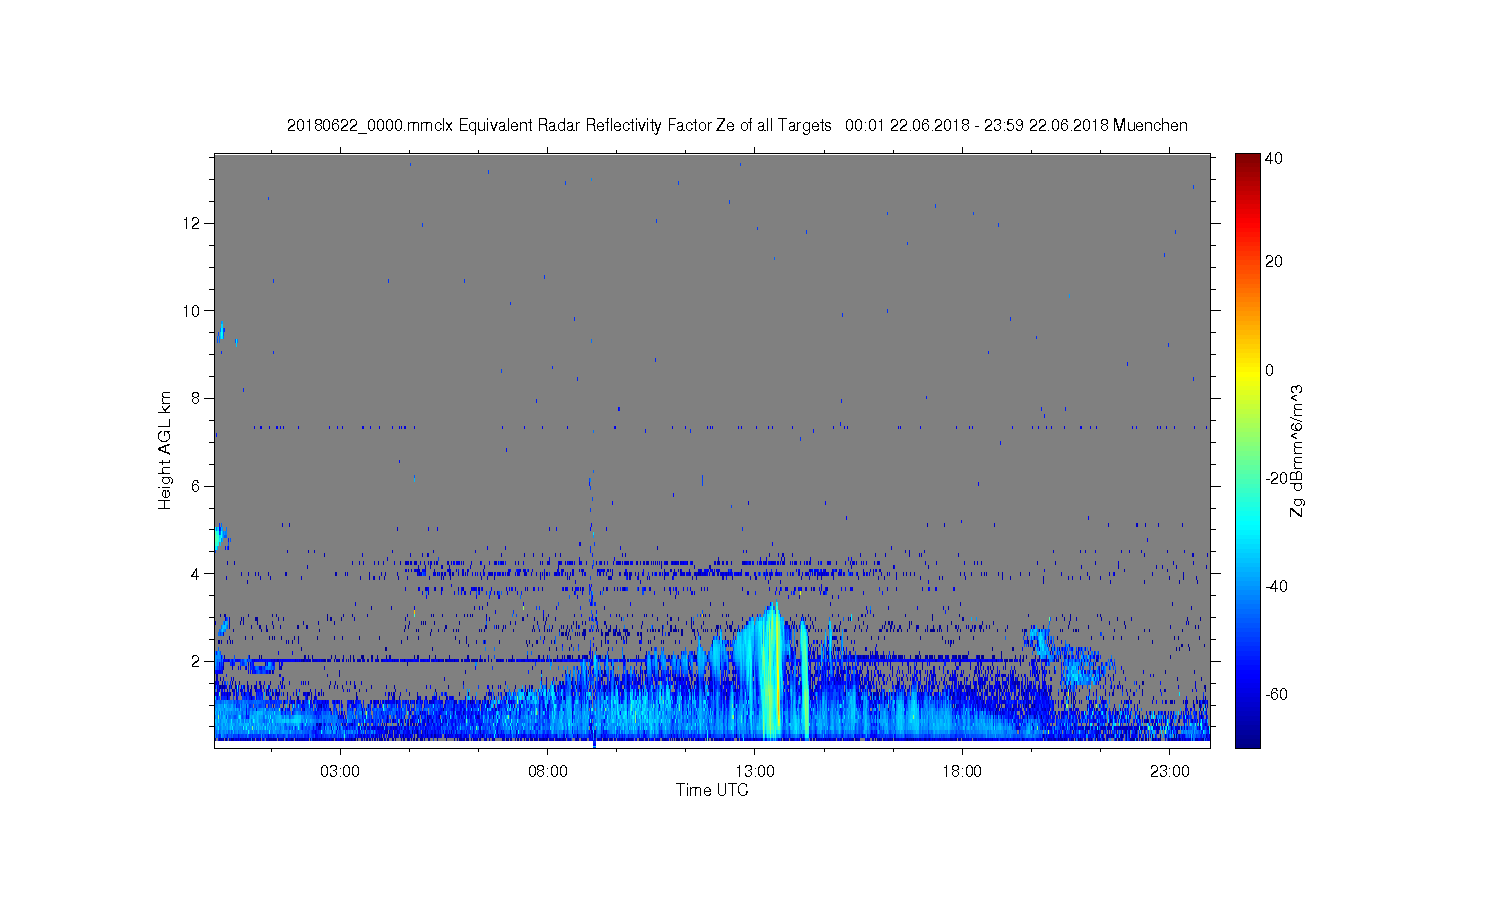Select the 18:00 time axis tick label
1500x900 pixels.
[x=962, y=772]
